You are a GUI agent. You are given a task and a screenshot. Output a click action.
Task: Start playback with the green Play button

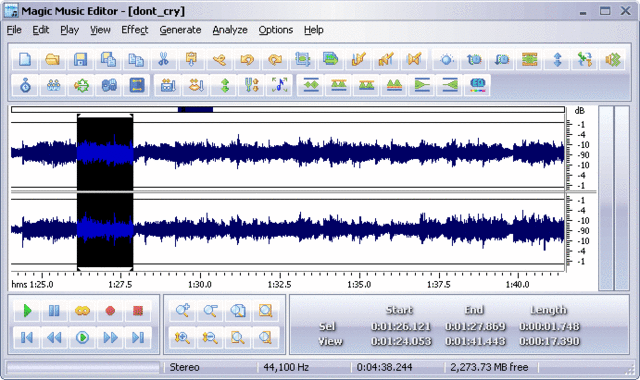pos(27,311)
